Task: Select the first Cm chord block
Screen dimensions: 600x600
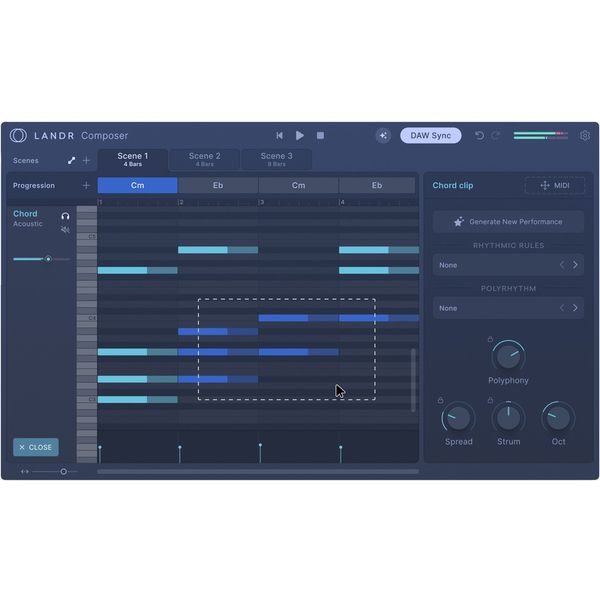Action: tap(137, 185)
